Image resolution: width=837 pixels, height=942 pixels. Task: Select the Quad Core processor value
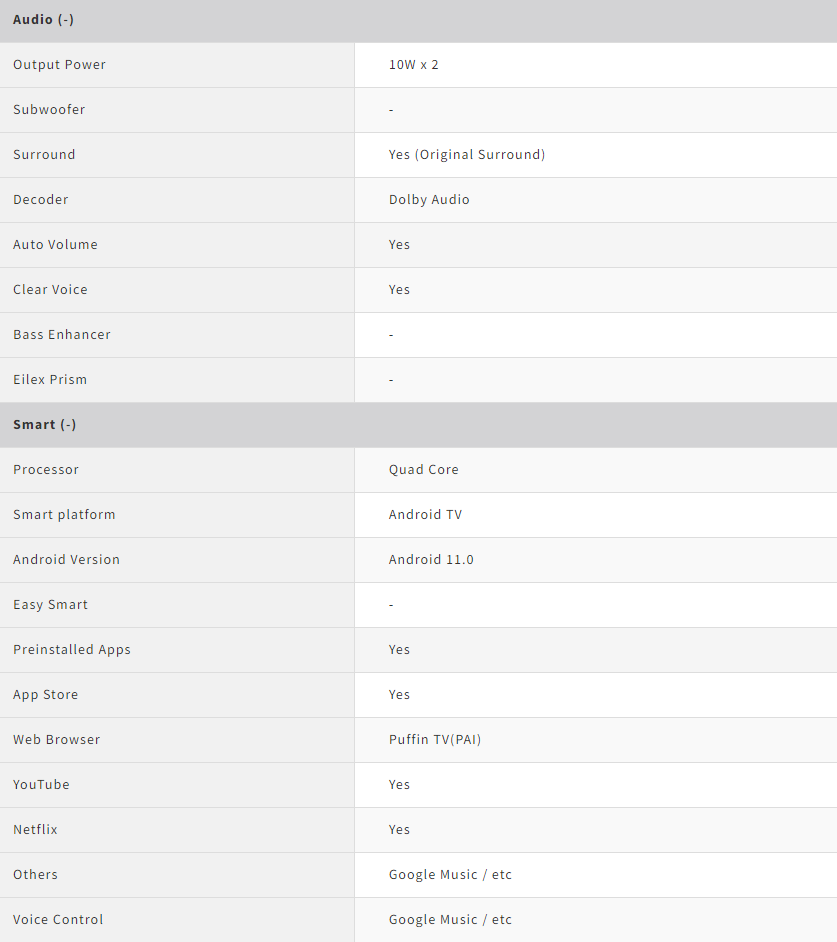tap(423, 470)
